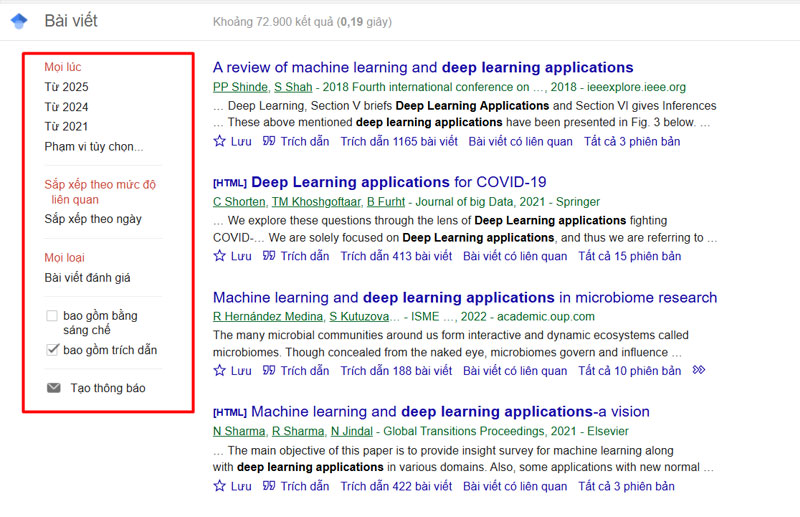Click the Google Scholar logo icon
Image resolution: width=800 pixels, height=517 pixels.
[19, 21]
